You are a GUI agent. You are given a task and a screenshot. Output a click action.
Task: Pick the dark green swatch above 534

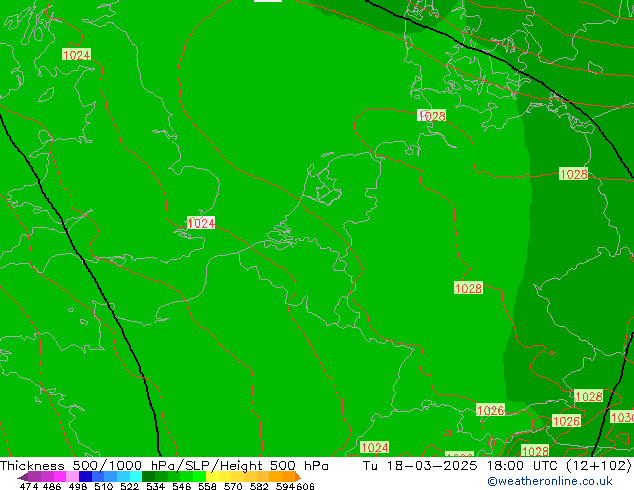coord(148,476)
